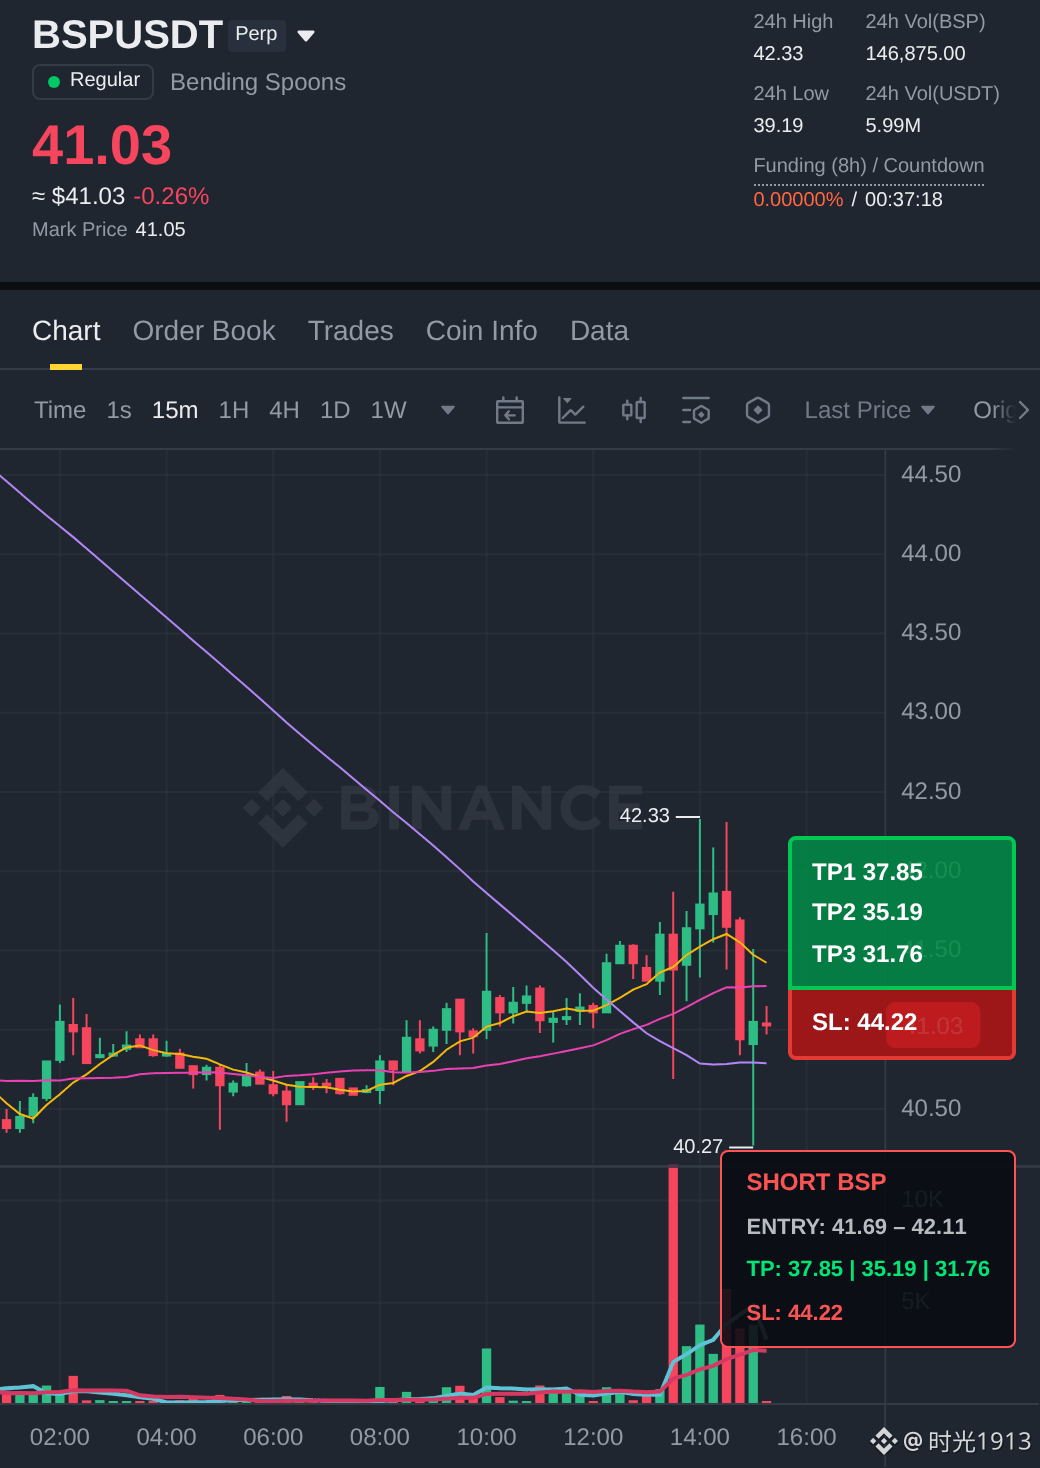This screenshot has height=1468, width=1040.
Task: Click the 42.33 high price marker on chart
Action: pos(645,815)
